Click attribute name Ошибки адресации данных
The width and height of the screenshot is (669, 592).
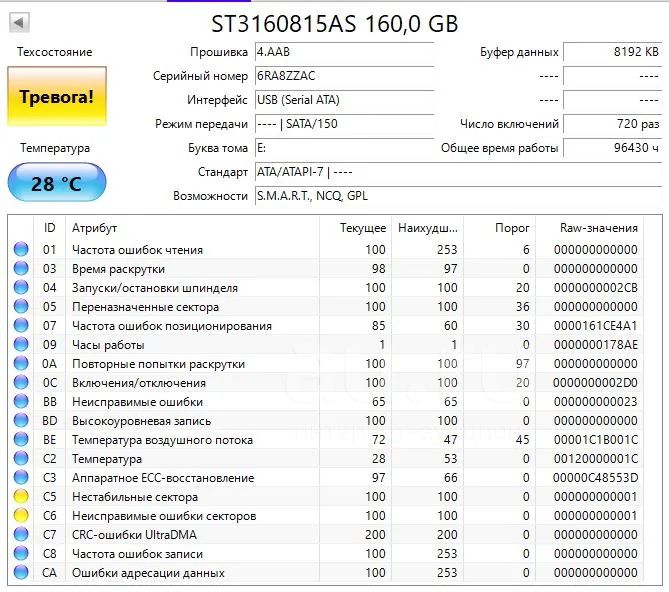pyautogui.click(x=148, y=573)
